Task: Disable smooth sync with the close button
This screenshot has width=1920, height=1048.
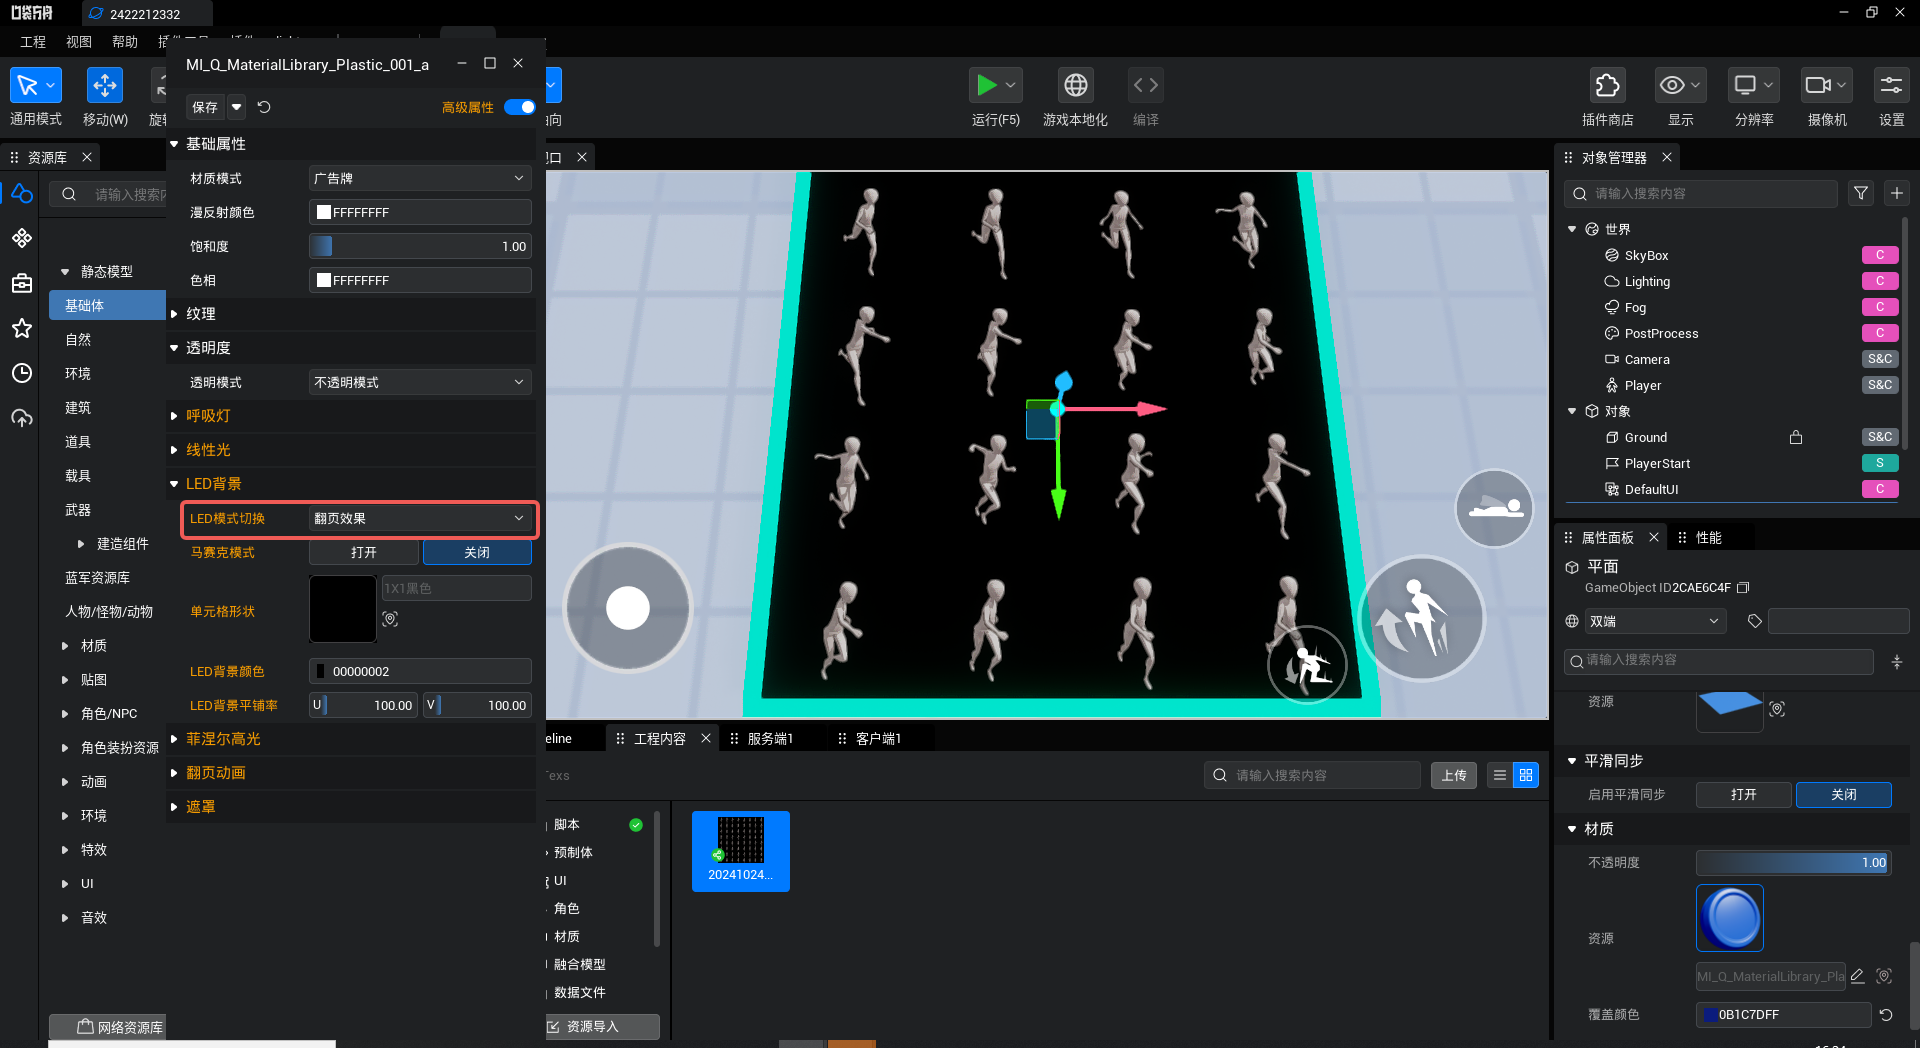Action: point(1843,794)
